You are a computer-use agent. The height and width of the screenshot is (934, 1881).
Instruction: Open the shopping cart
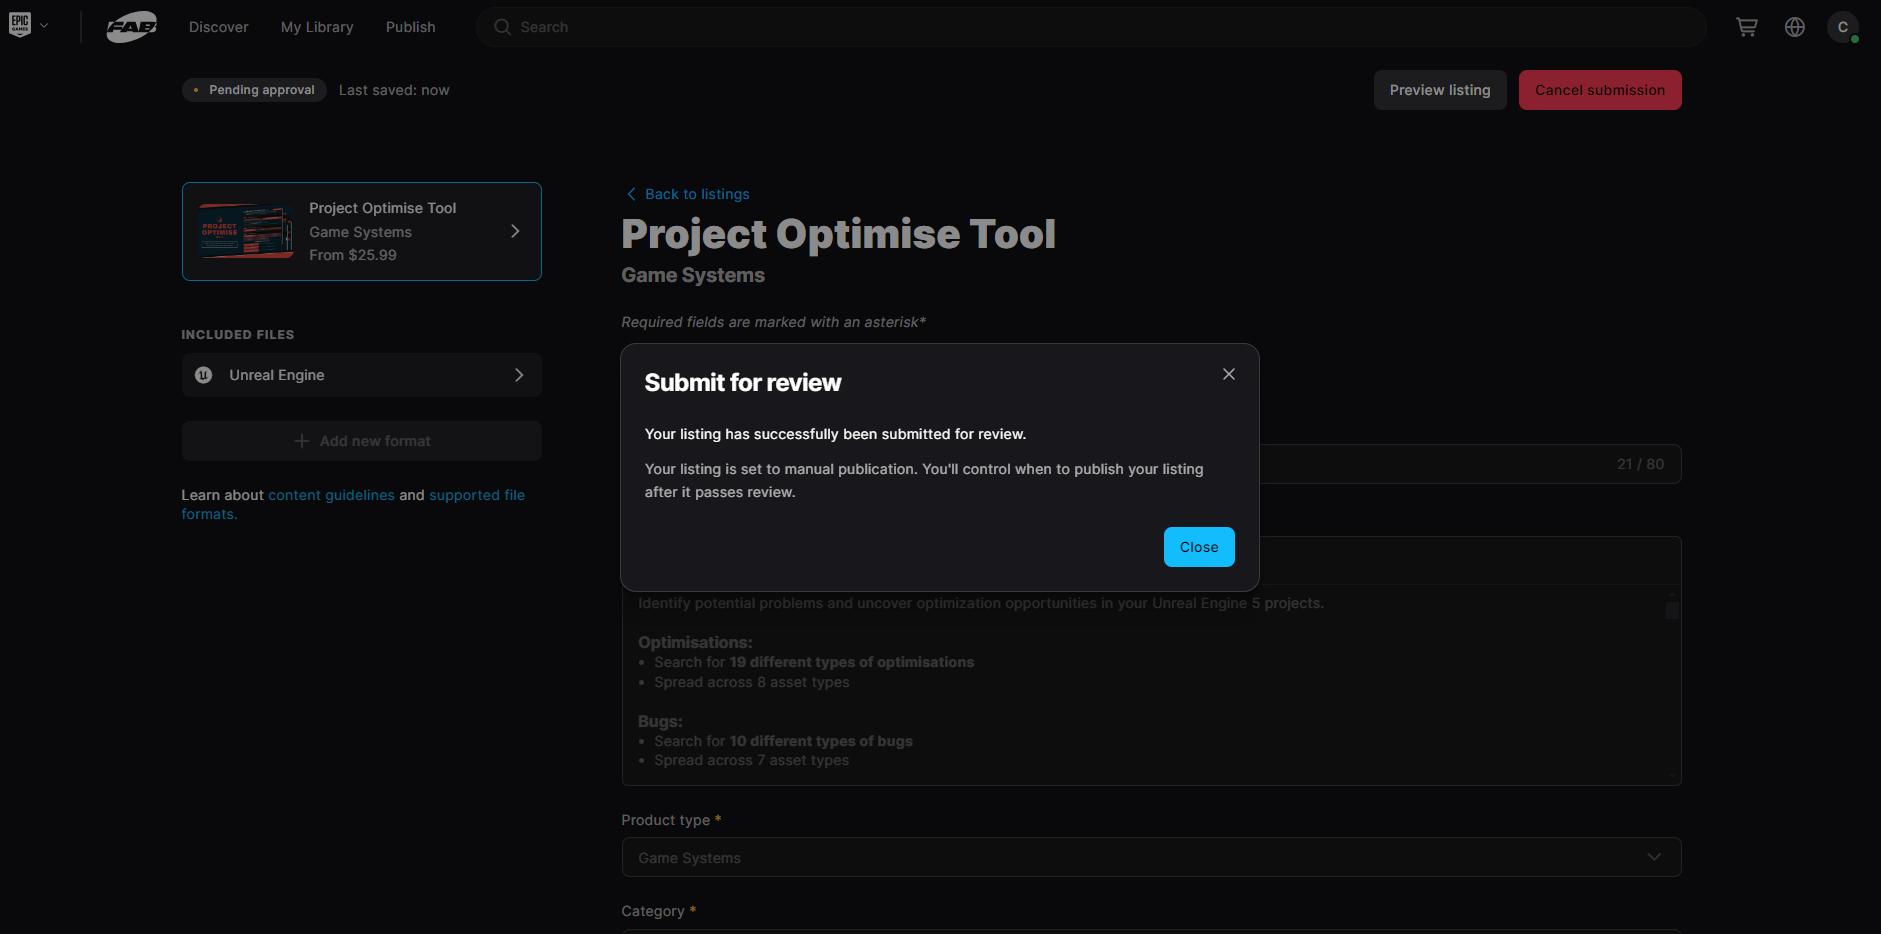pyautogui.click(x=1747, y=27)
